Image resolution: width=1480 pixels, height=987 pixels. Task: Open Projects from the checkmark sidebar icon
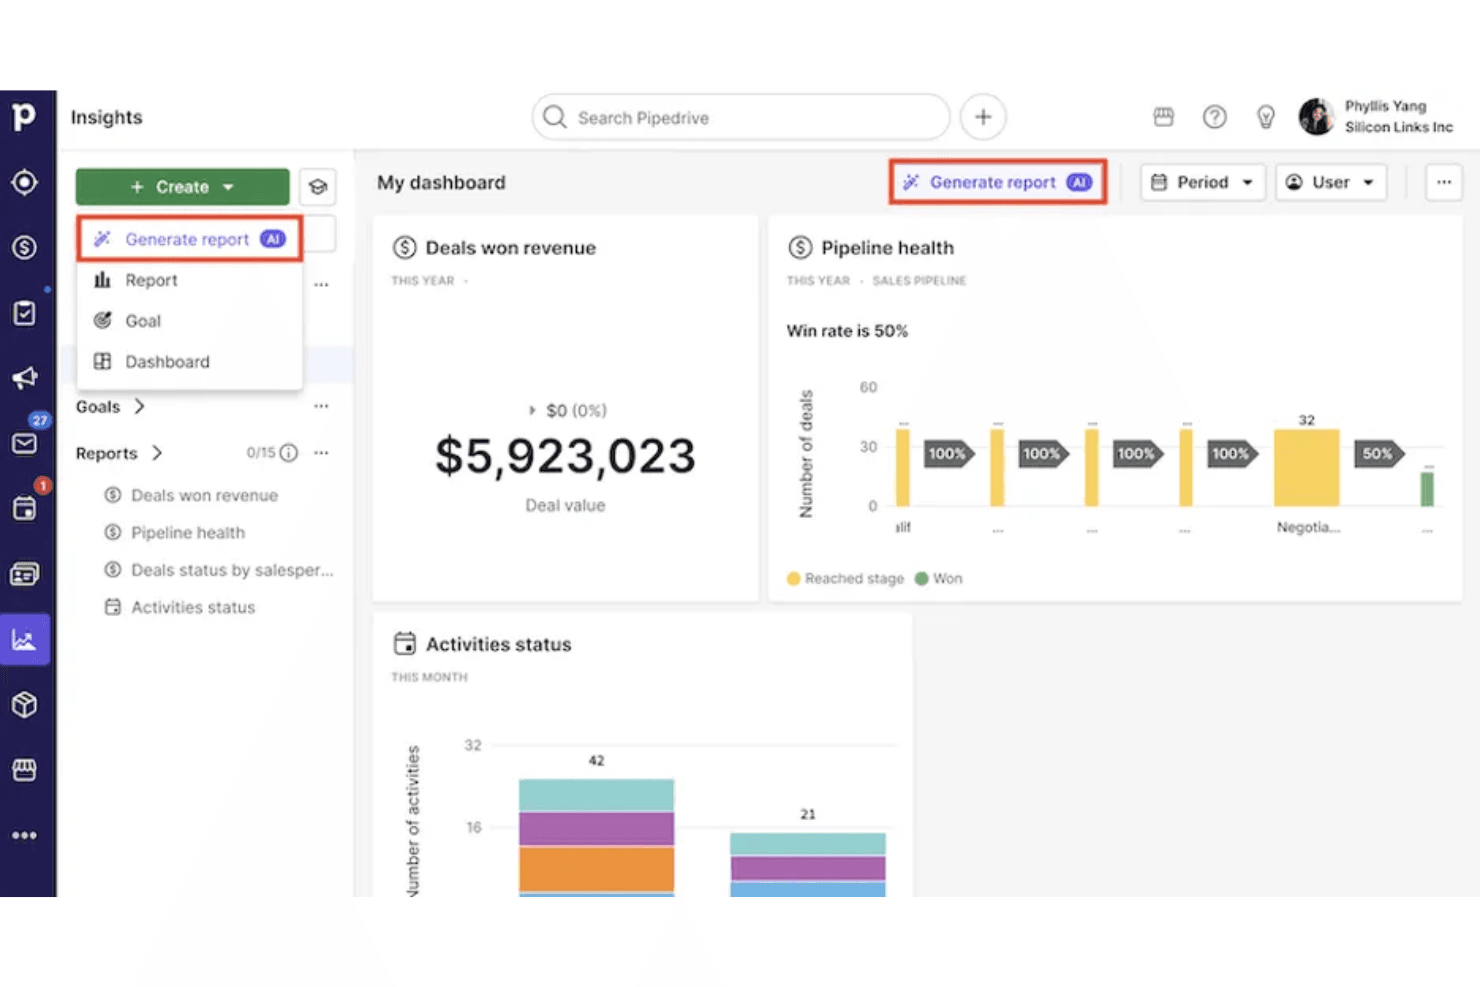tap(24, 313)
